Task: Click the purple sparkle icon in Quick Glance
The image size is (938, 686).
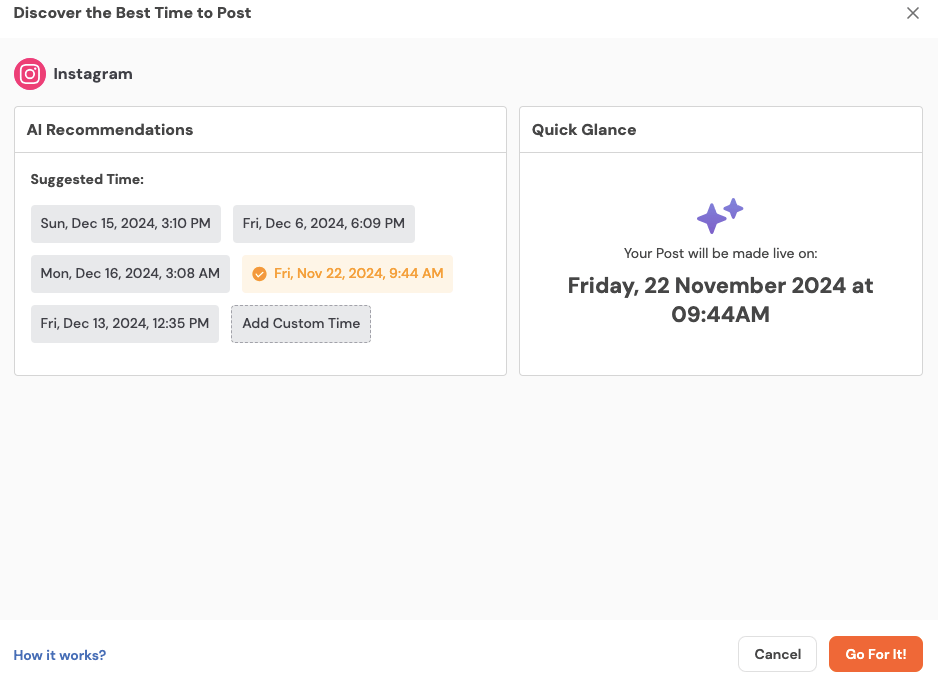Action: pyautogui.click(x=720, y=216)
